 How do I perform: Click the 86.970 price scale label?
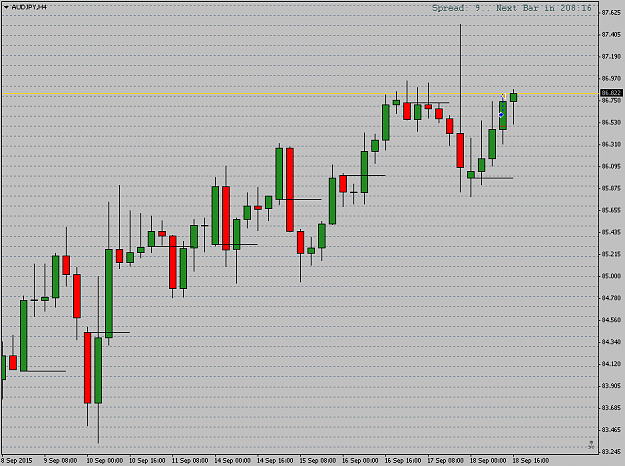(611, 79)
